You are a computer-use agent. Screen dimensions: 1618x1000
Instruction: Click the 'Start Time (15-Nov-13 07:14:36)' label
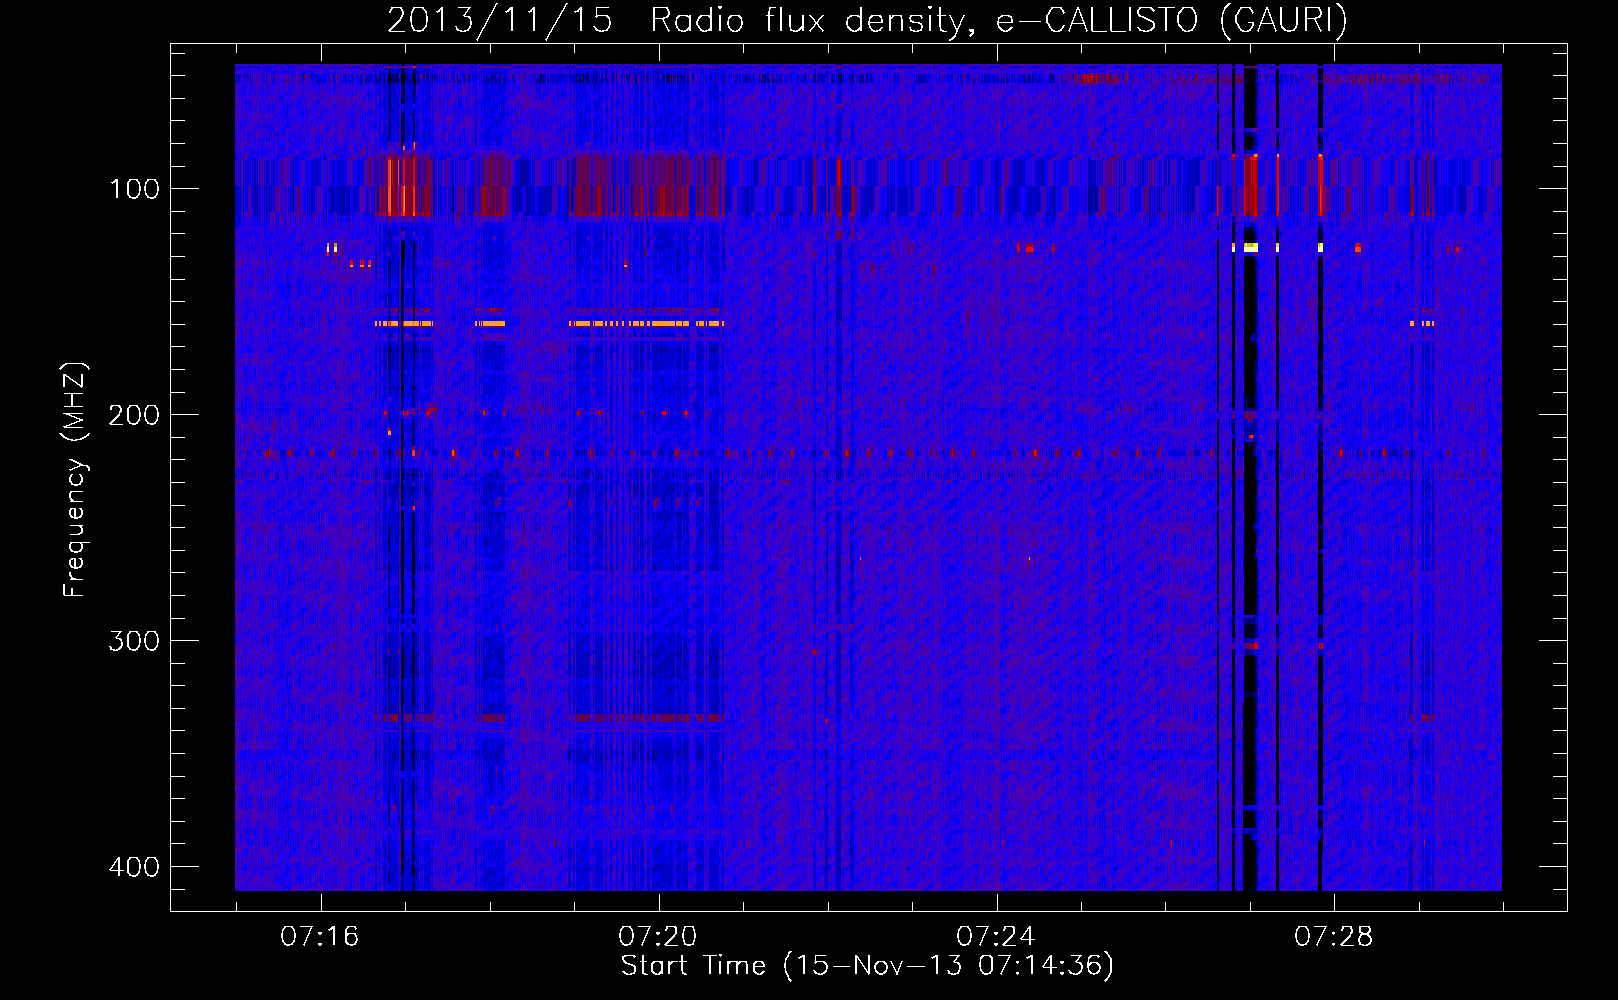(x=867, y=966)
